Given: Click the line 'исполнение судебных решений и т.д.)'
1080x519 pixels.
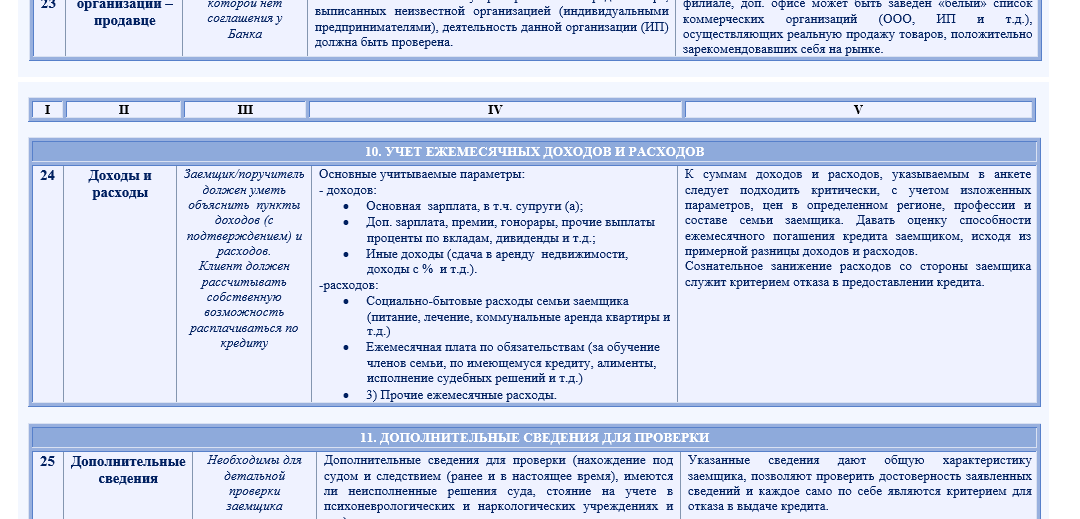Looking at the screenshot, I should pyautogui.click(x=475, y=379).
